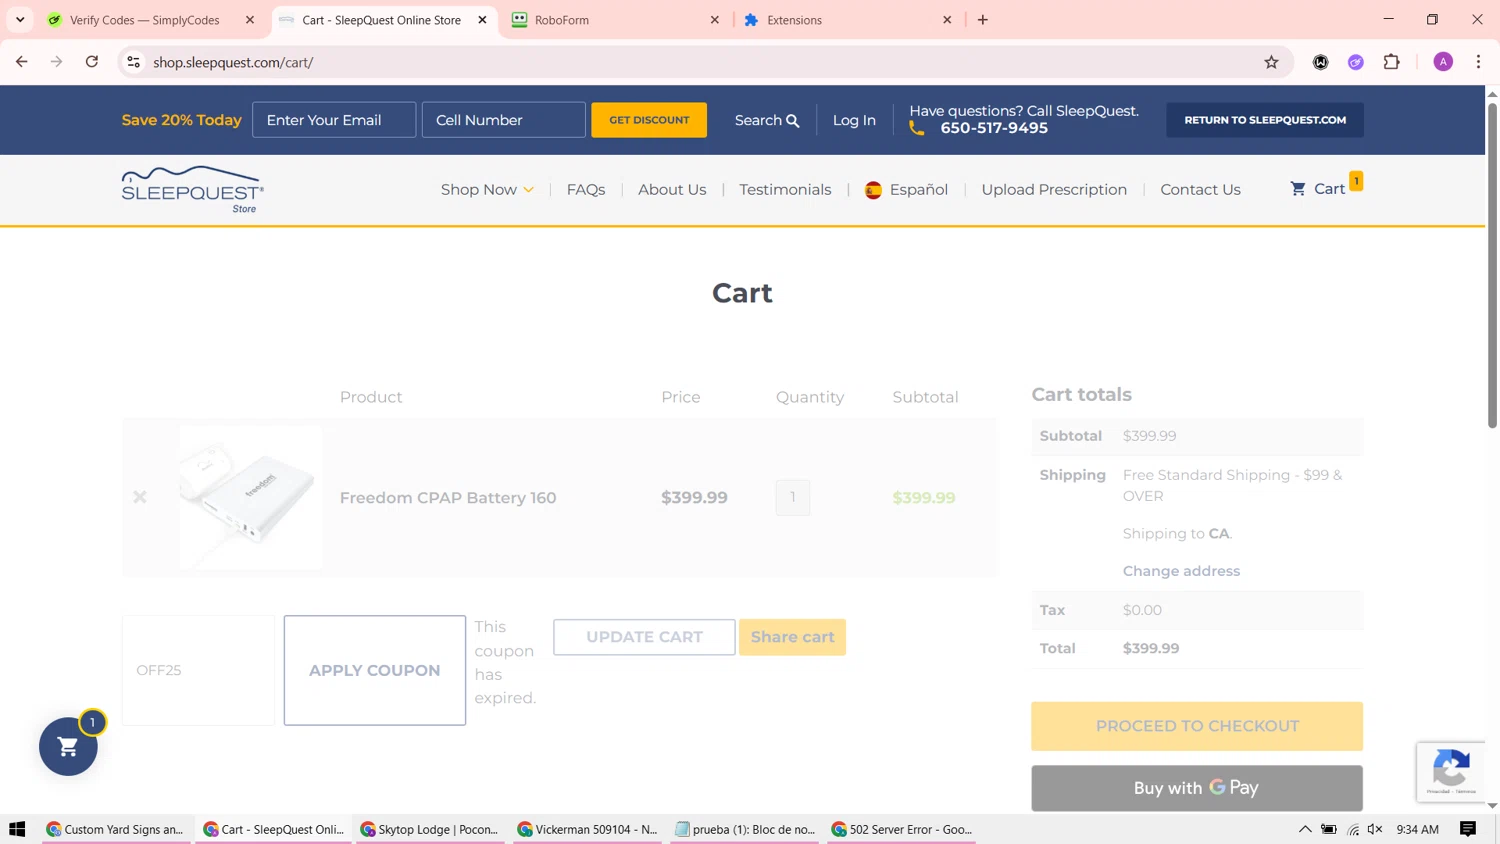Click the GET DISCOUNT button
The width and height of the screenshot is (1500, 844).
point(649,120)
